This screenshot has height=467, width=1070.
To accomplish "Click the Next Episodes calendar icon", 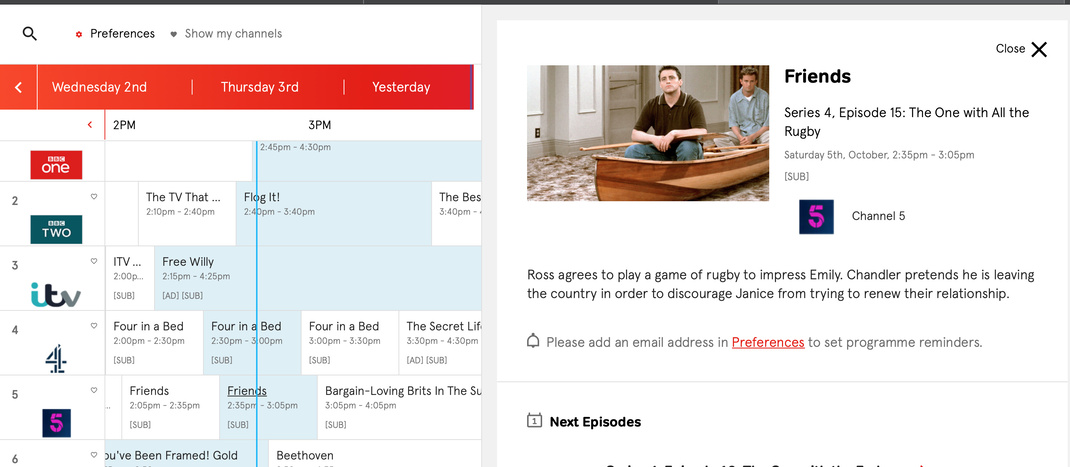I will pyautogui.click(x=534, y=421).
